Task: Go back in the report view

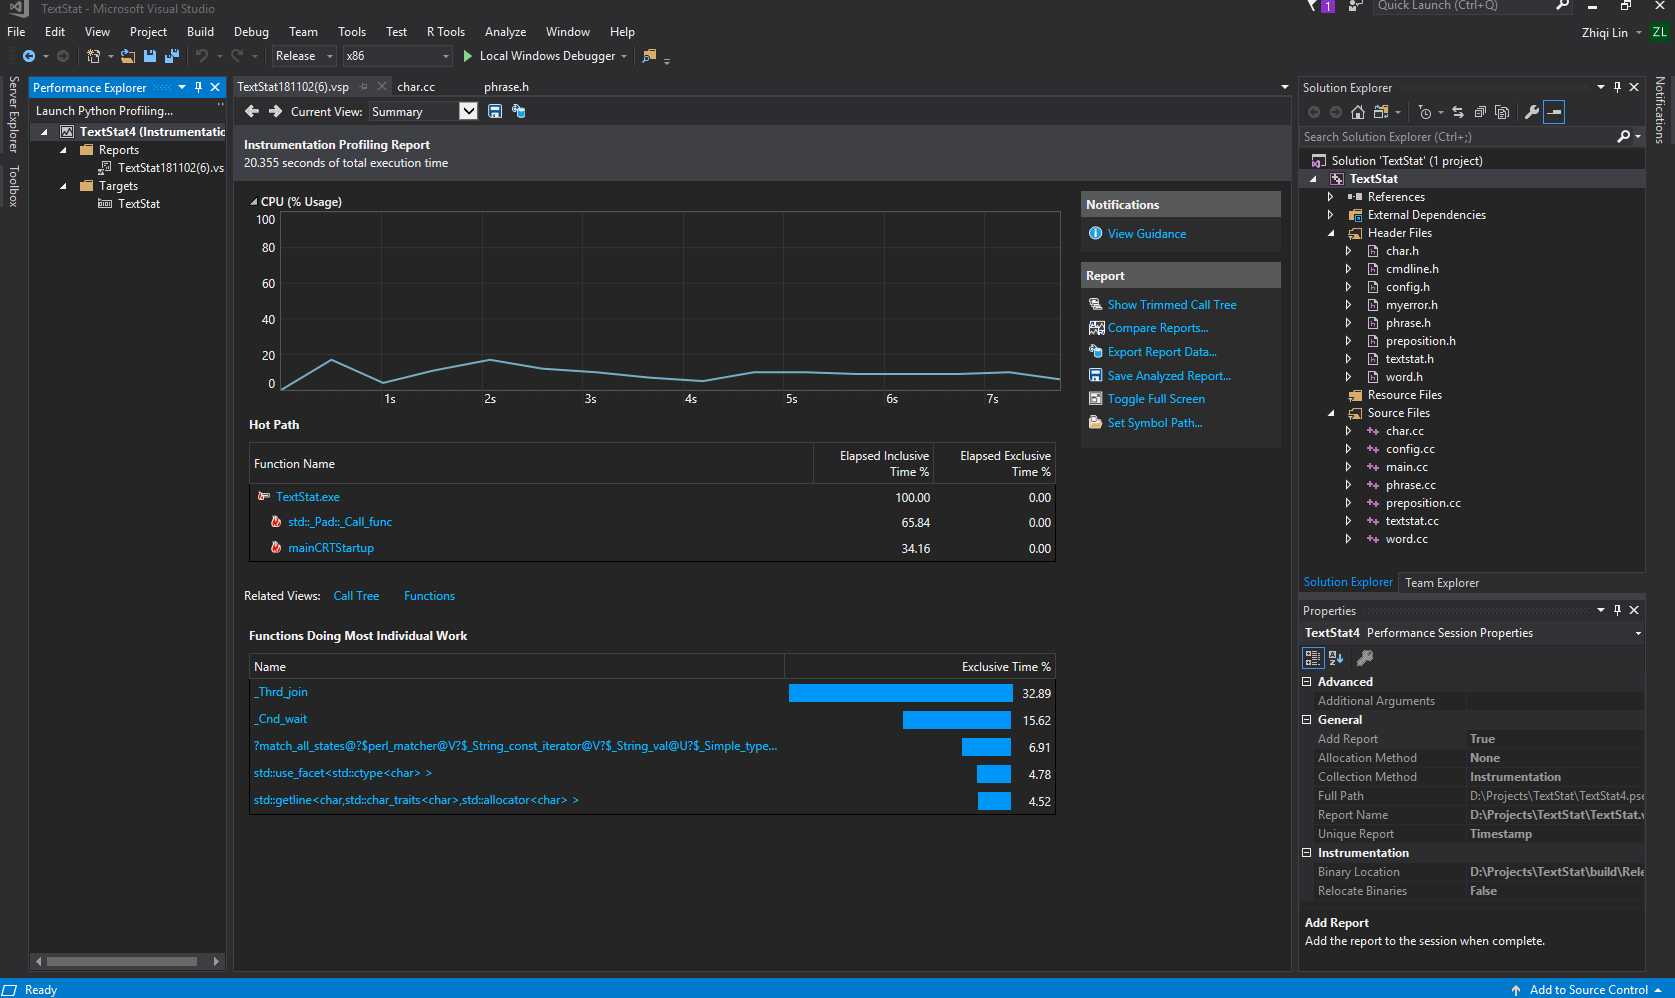Action: (x=252, y=111)
